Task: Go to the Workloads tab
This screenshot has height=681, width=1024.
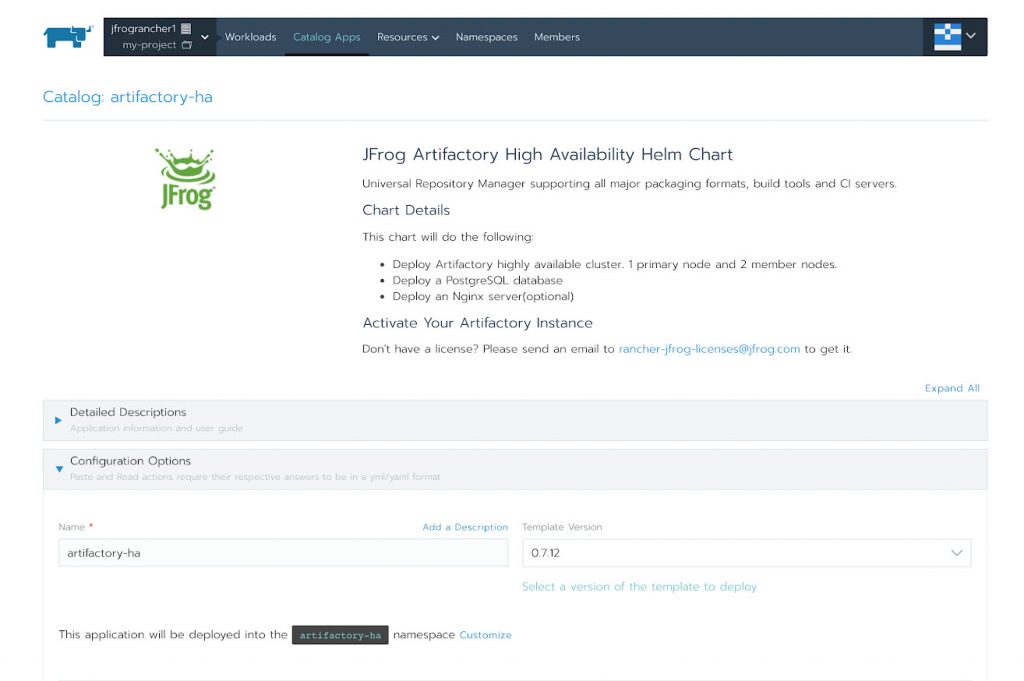Action: click(x=250, y=37)
